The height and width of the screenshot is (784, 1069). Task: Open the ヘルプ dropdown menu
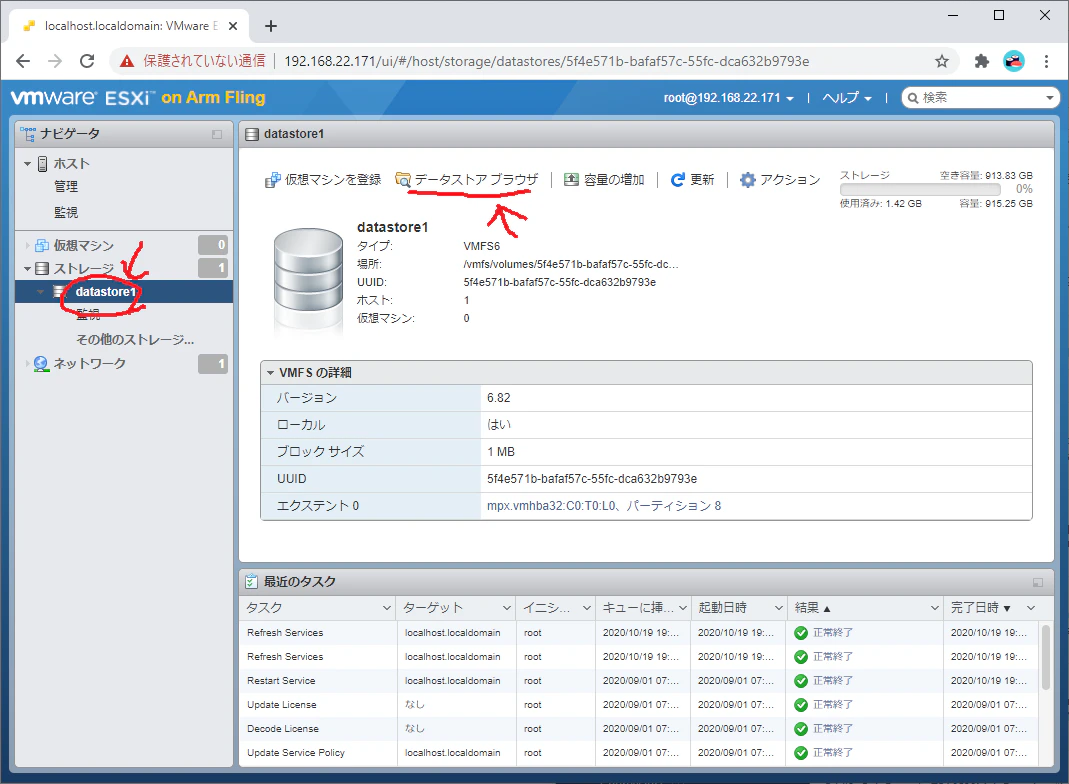point(847,98)
